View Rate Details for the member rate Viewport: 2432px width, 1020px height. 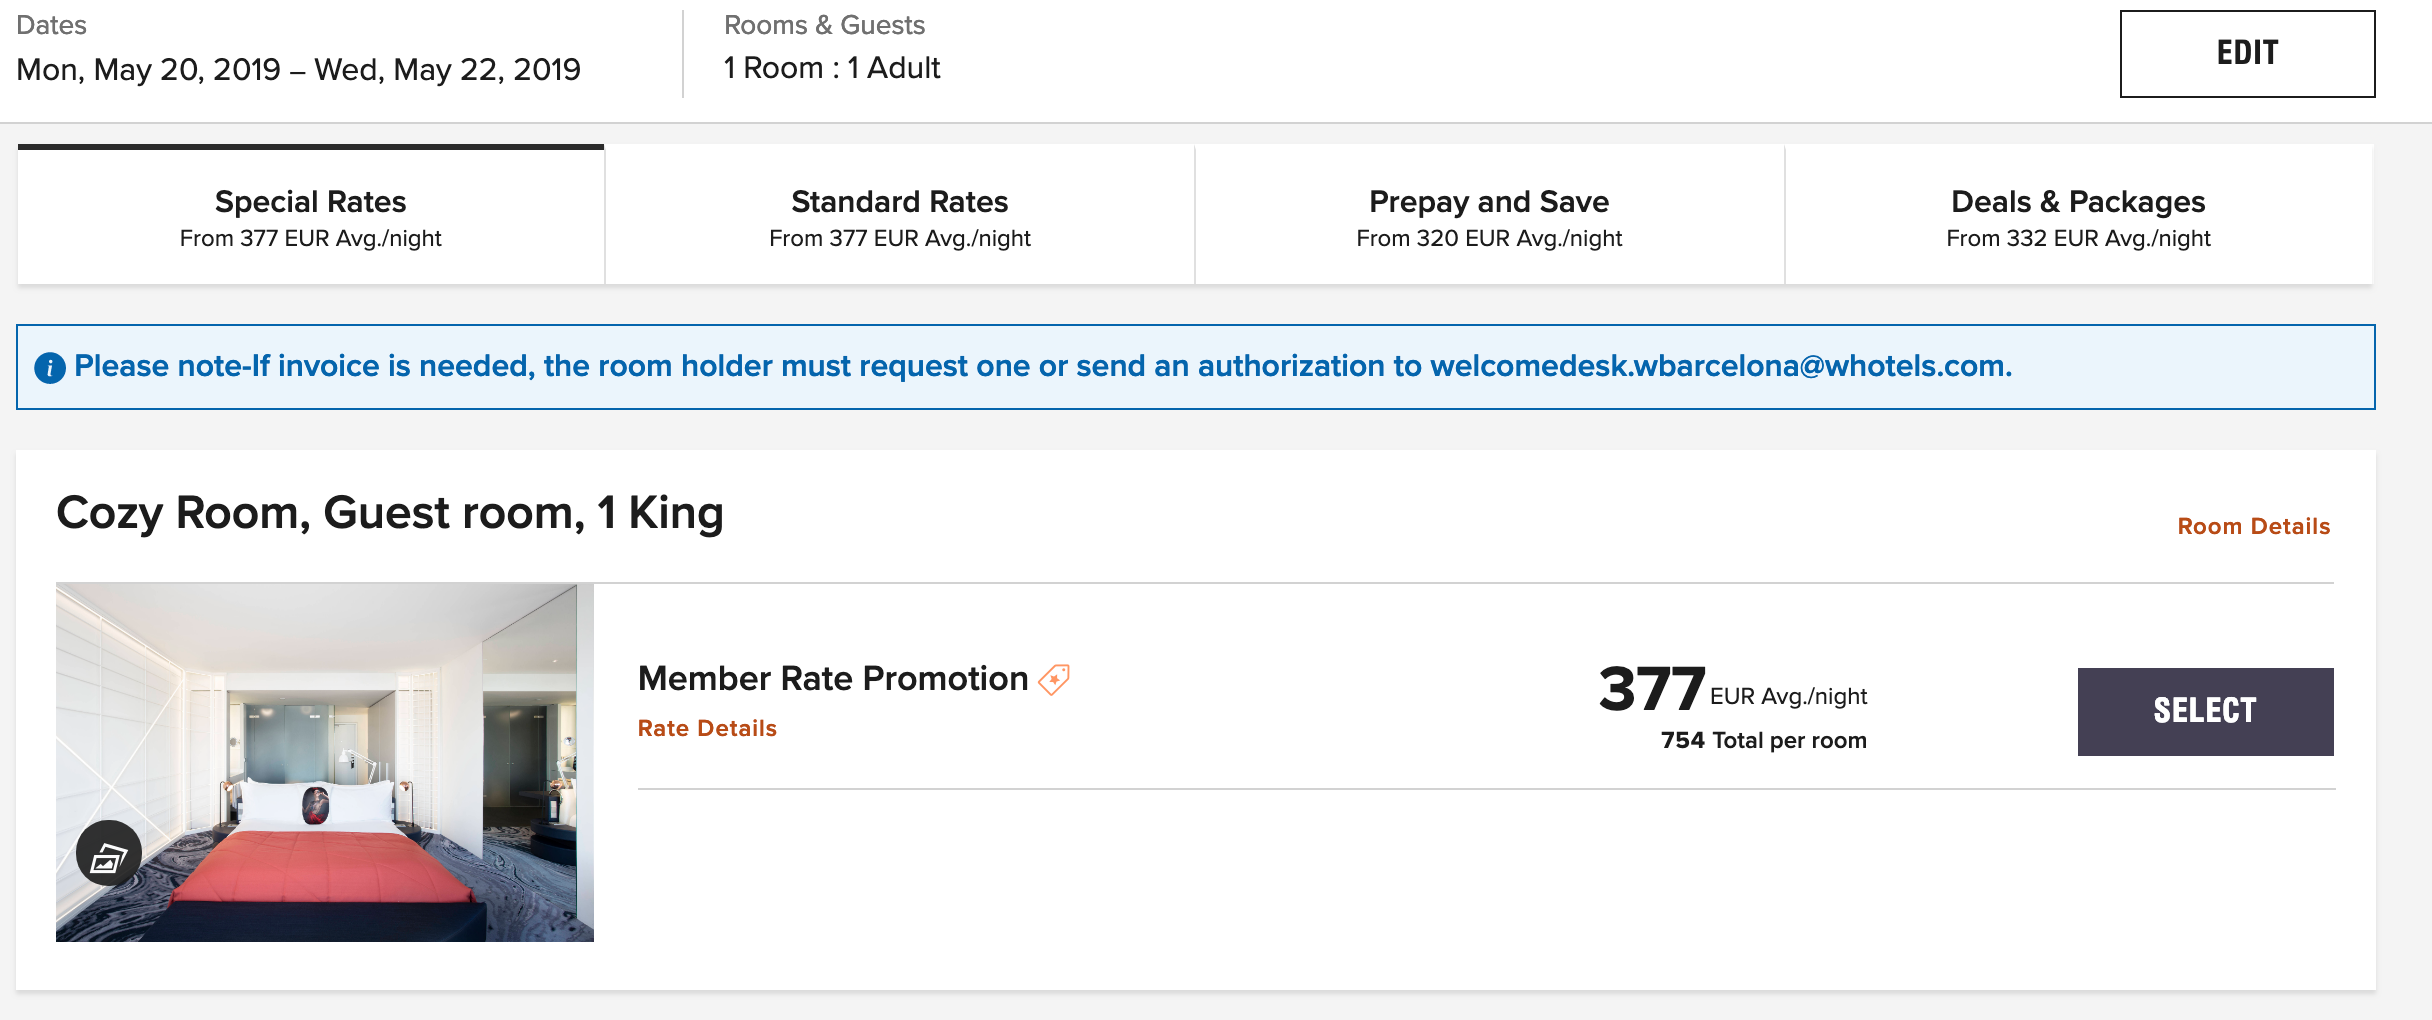coord(707,728)
